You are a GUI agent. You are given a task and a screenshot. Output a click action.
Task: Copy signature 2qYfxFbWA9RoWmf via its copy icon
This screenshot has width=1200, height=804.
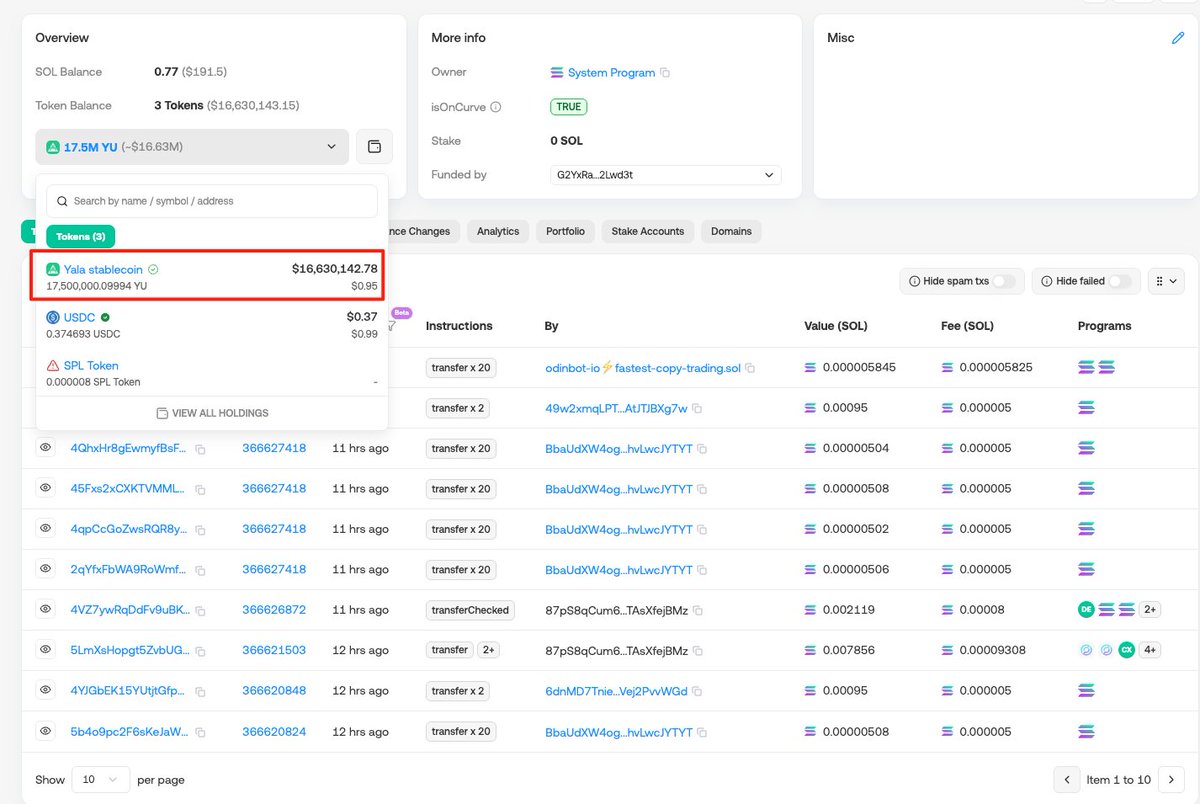(201, 570)
